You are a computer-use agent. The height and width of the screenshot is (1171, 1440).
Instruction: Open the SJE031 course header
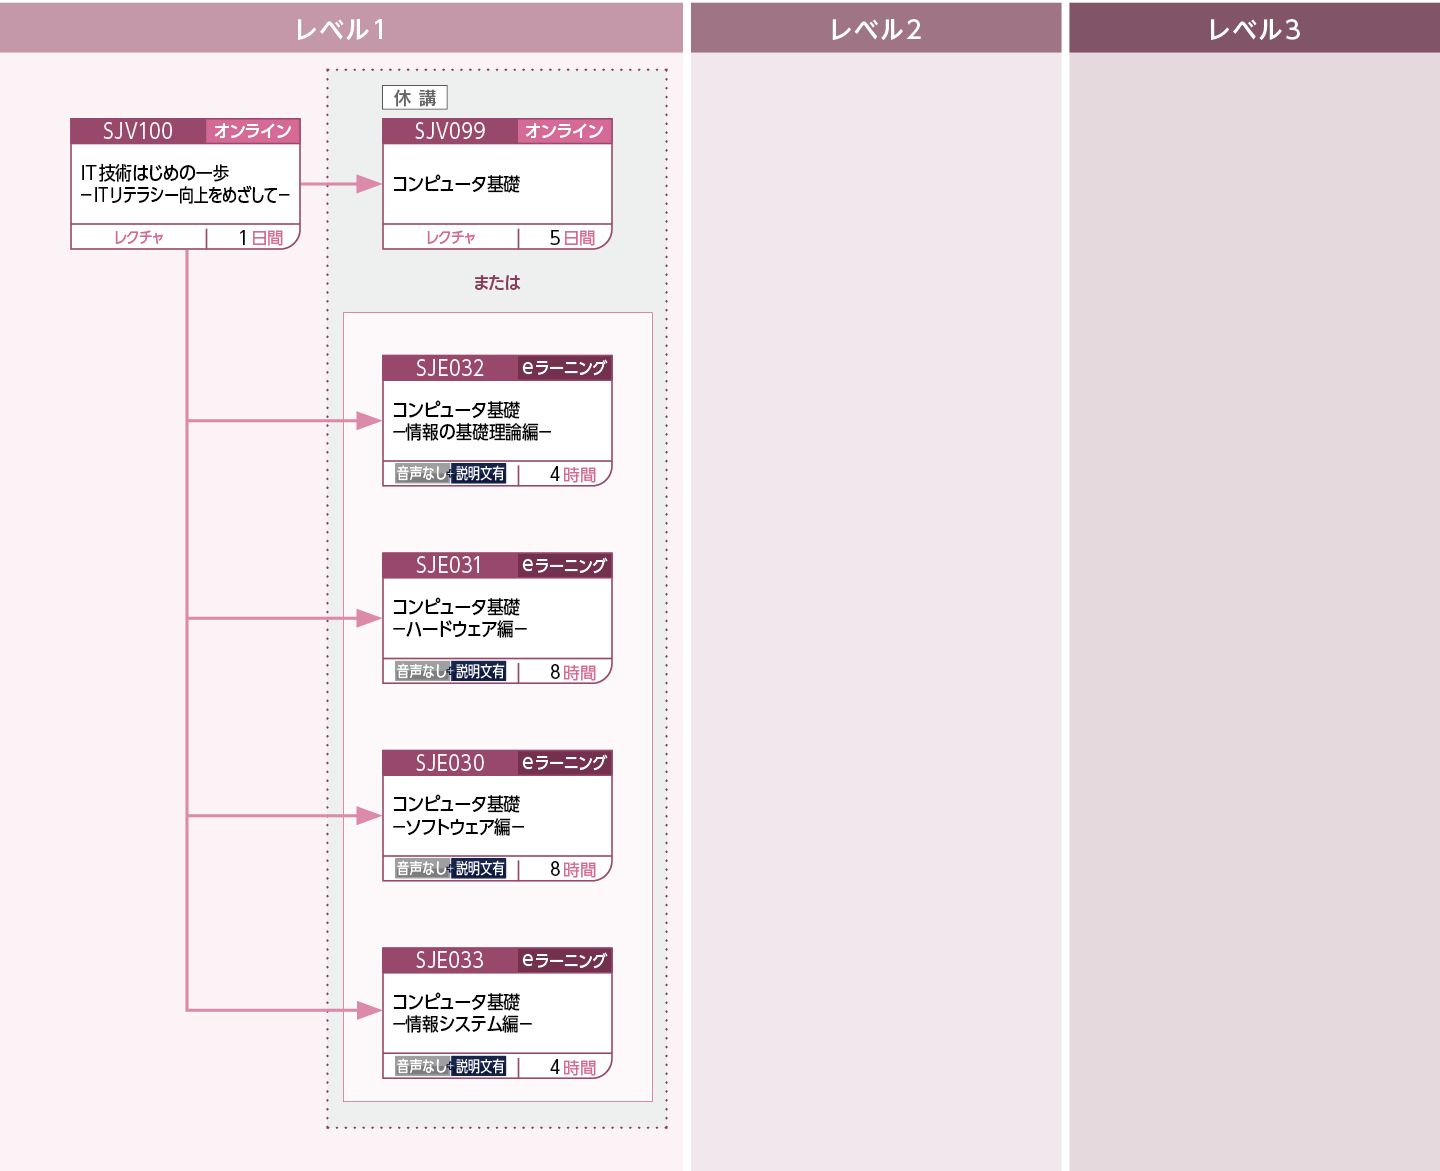coord(450,565)
